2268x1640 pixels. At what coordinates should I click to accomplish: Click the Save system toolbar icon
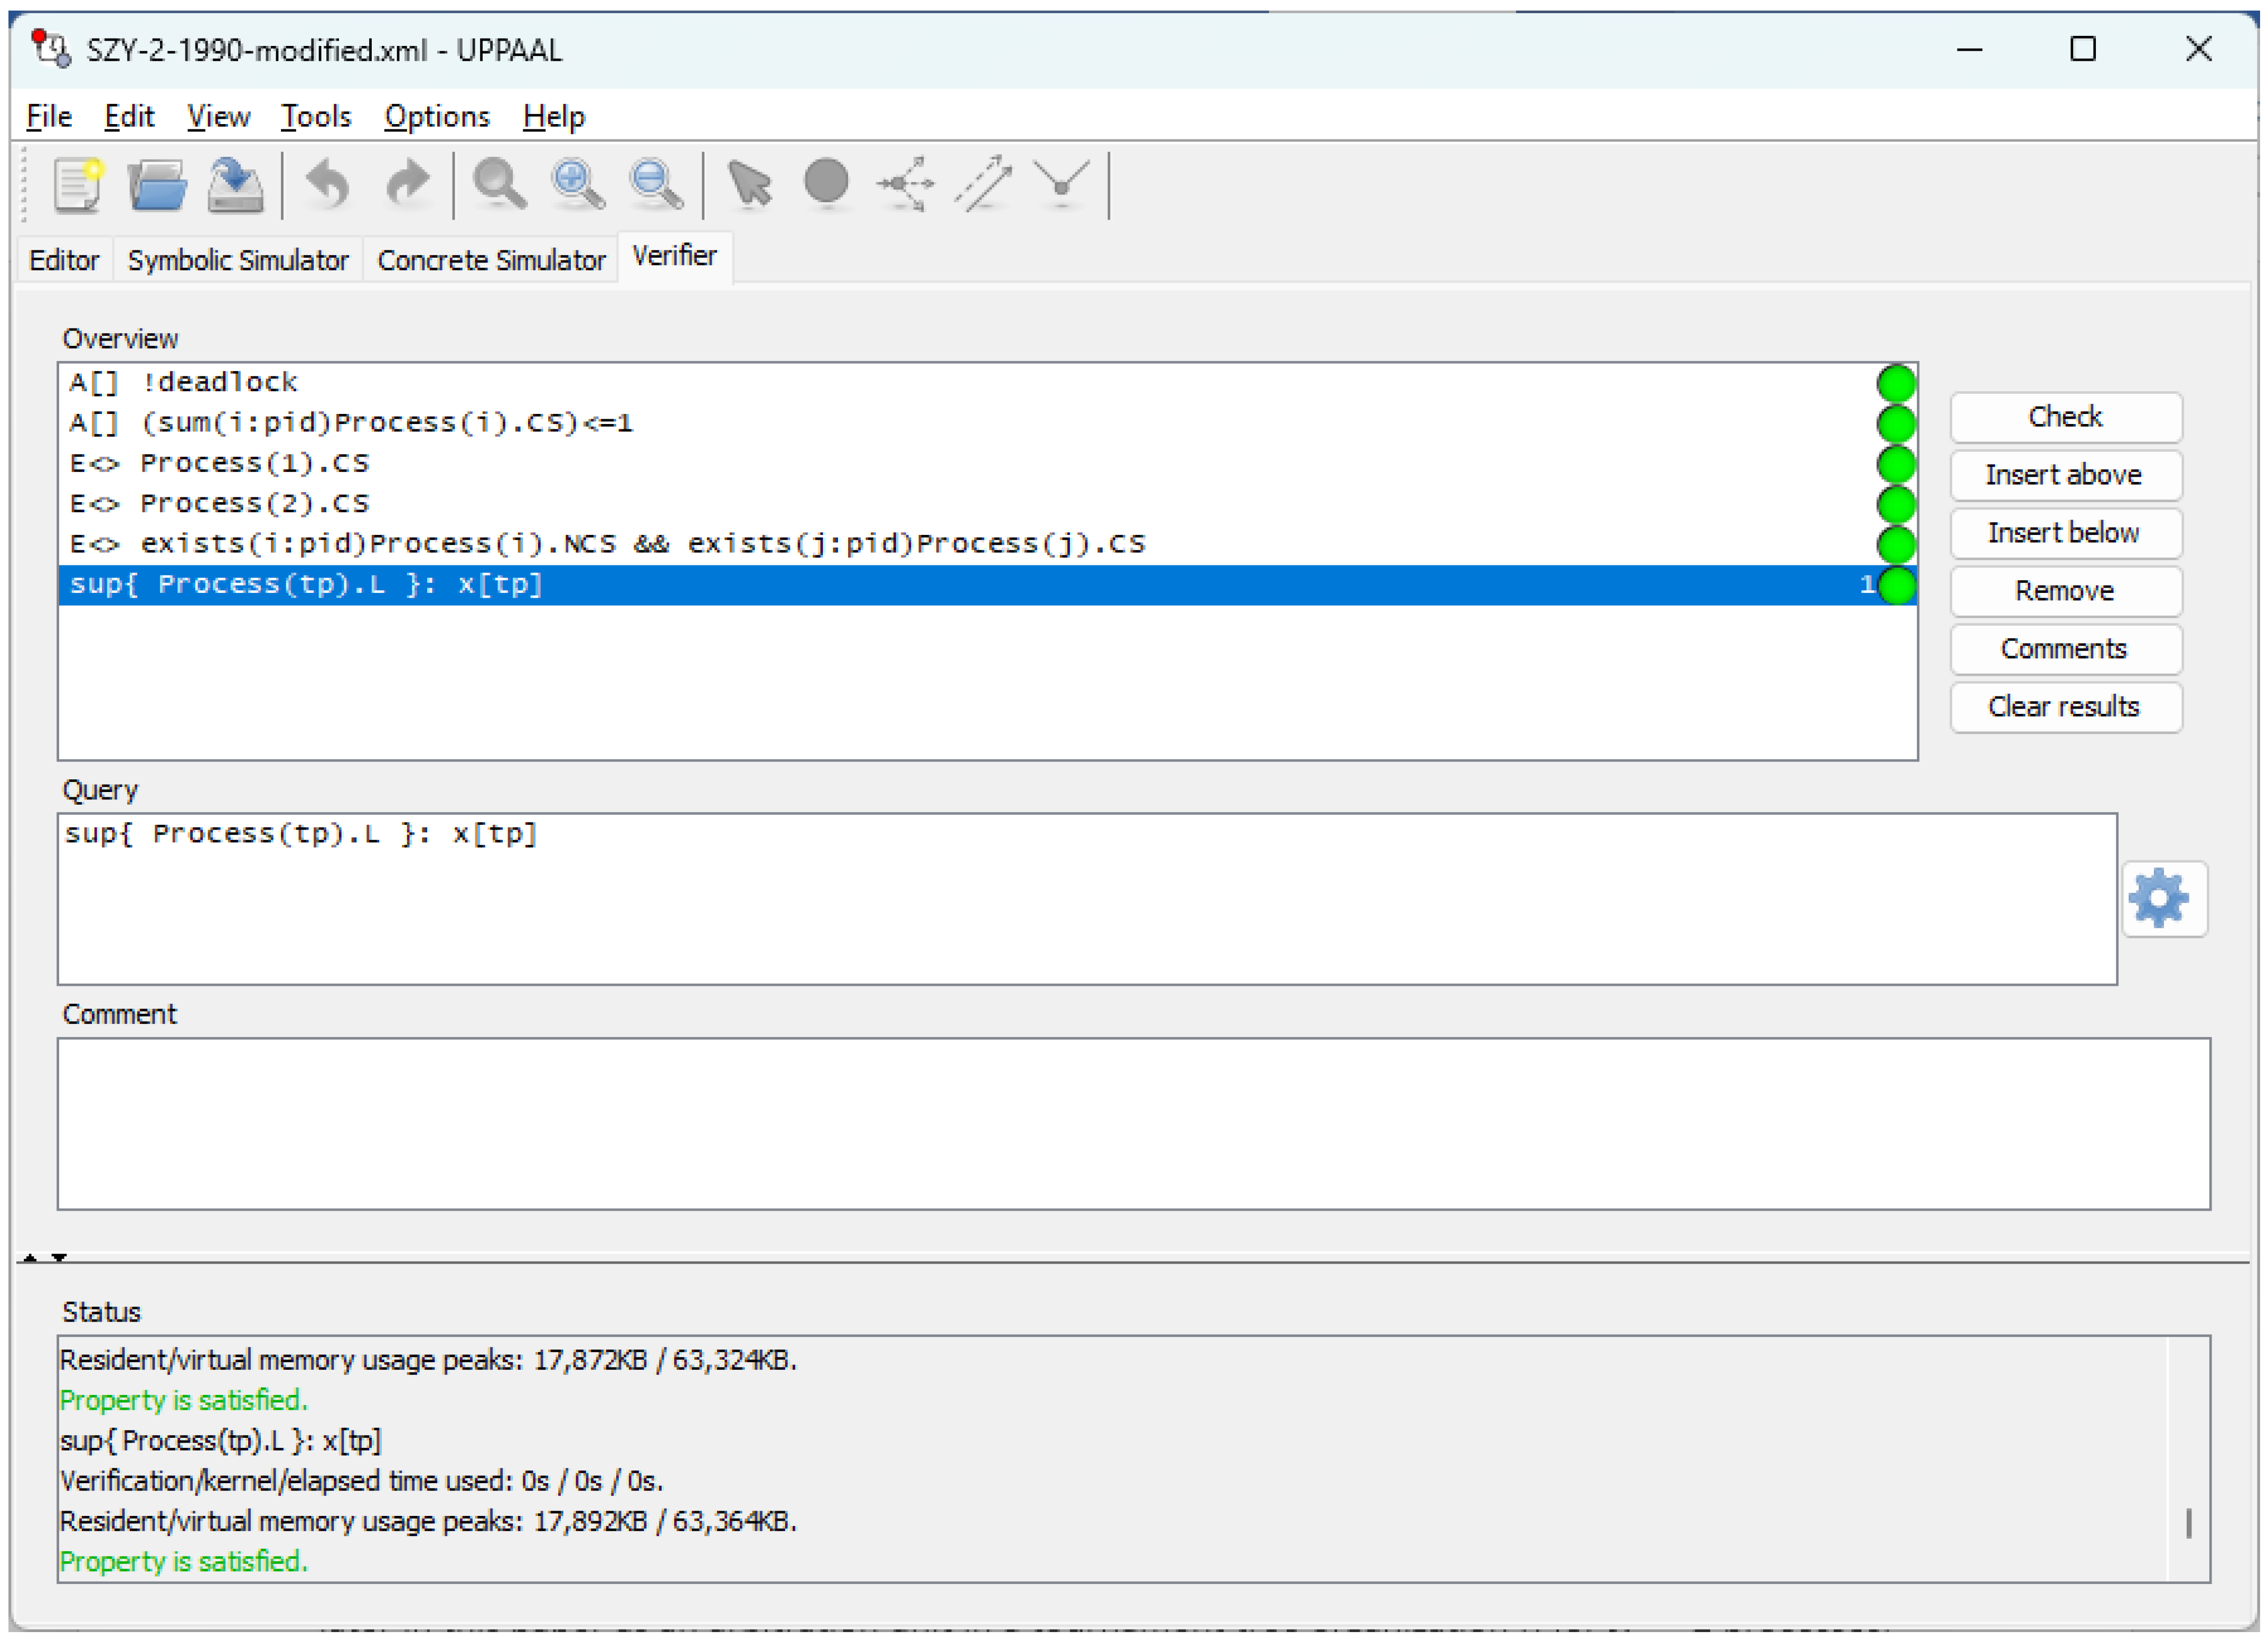click(x=235, y=185)
